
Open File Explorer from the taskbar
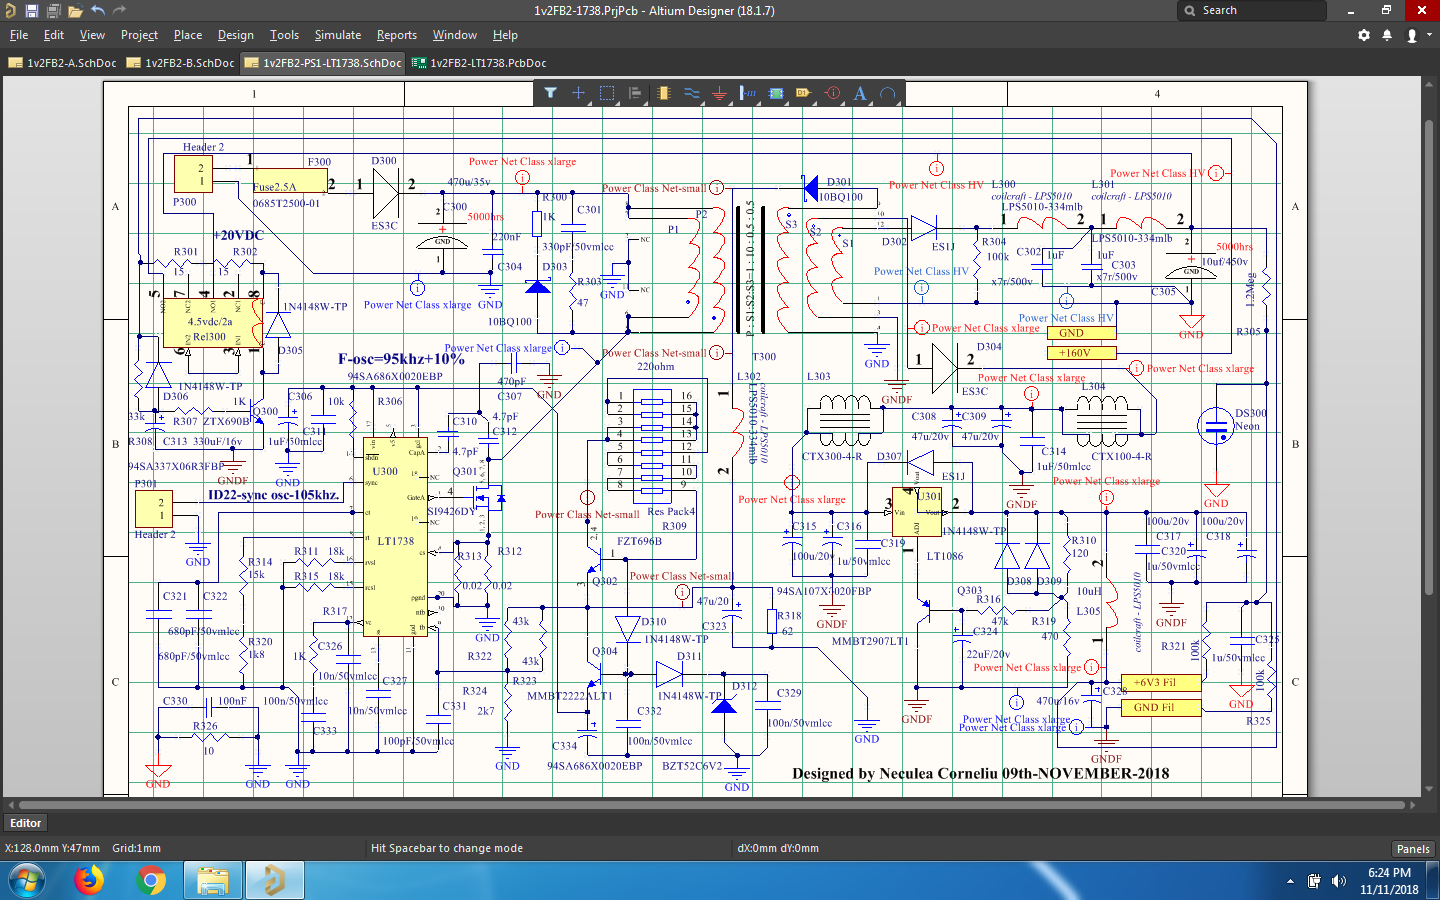pos(213,881)
